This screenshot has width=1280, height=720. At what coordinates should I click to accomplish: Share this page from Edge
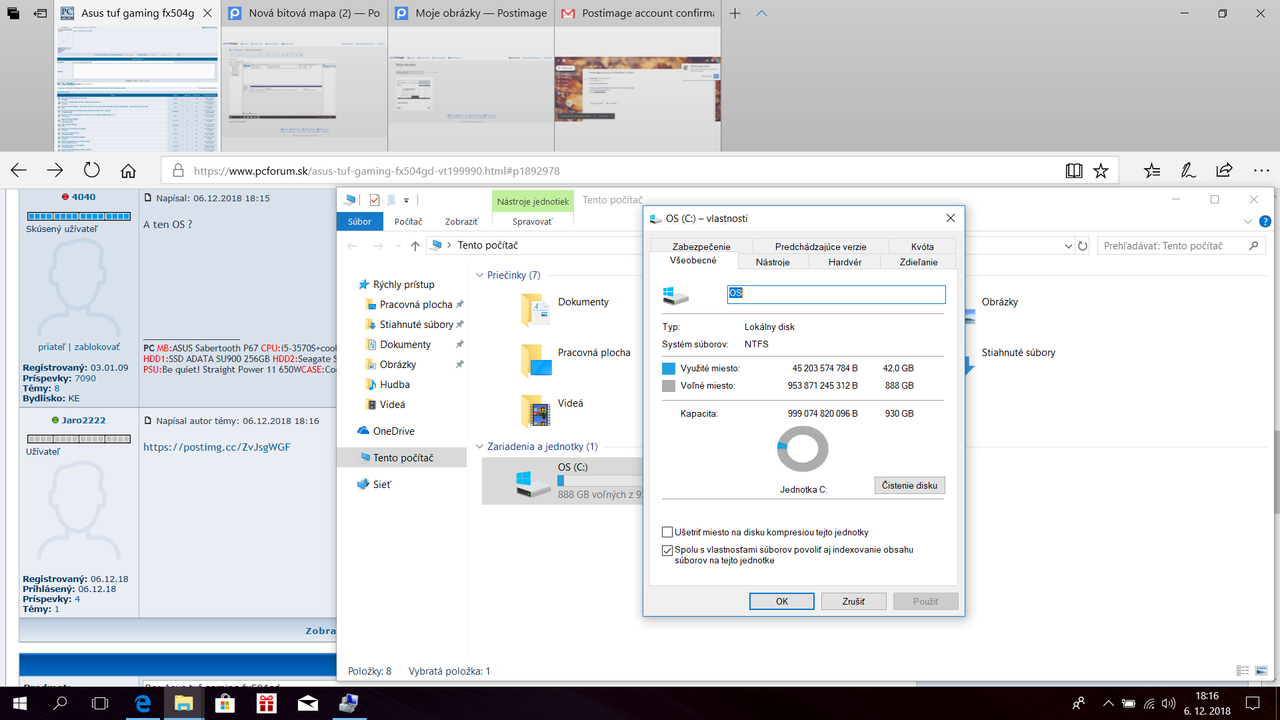click(x=1224, y=170)
